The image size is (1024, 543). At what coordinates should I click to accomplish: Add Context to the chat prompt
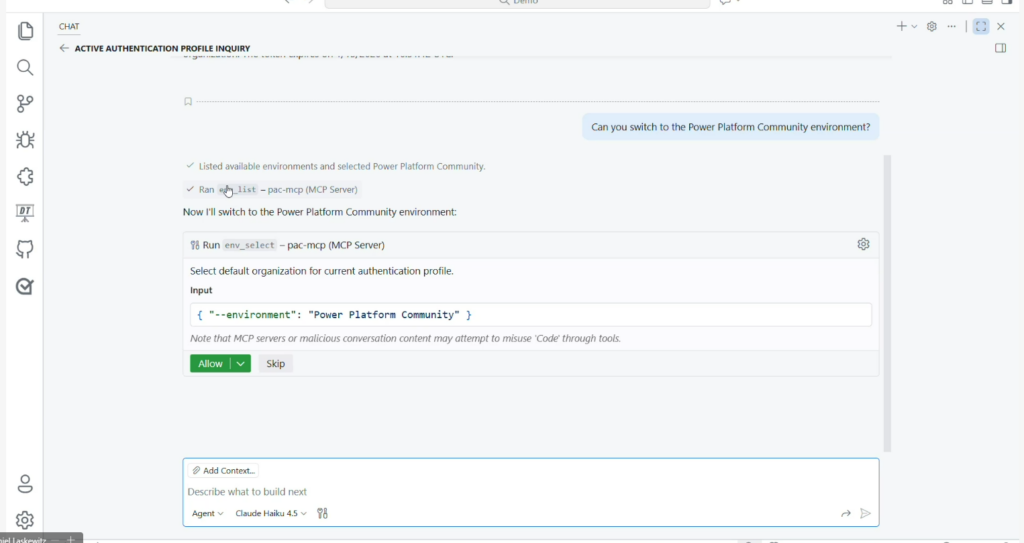[x=223, y=470]
